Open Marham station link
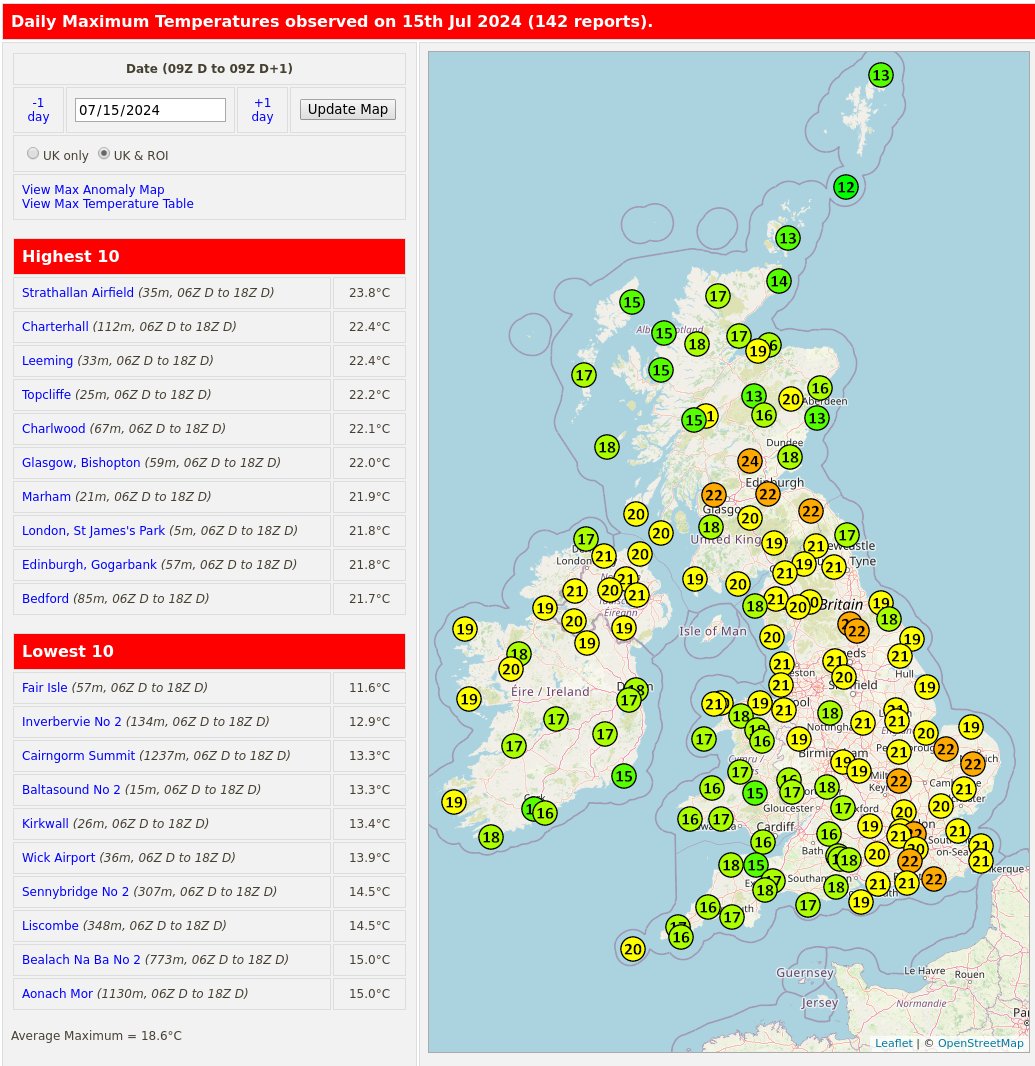Image resolution: width=1035 pixels, height=1066 pixels. pos(46,496)
